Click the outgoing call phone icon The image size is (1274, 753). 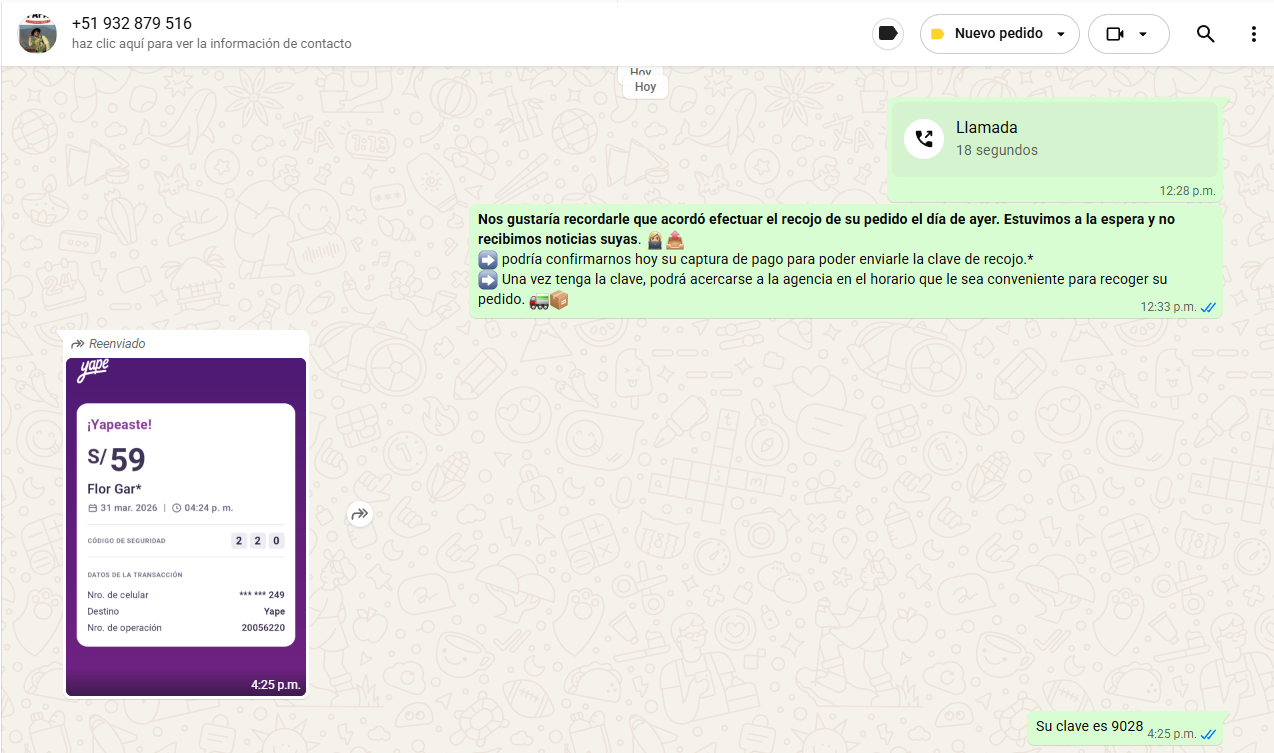[x=924, y=139]
